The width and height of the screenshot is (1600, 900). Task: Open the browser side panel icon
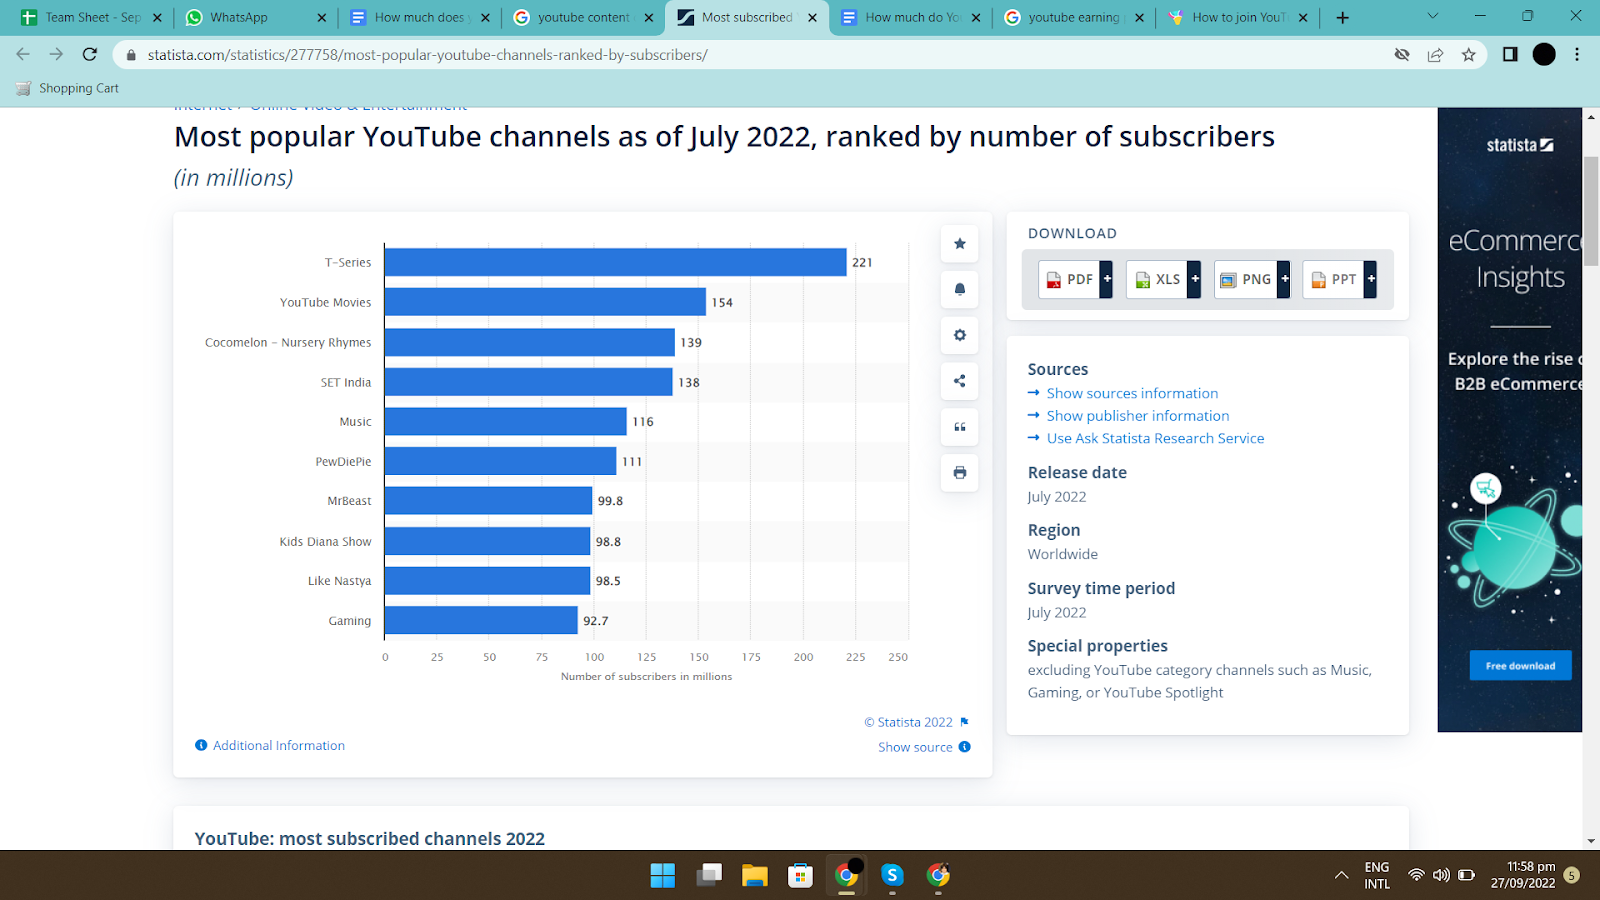pos(1510,55)
